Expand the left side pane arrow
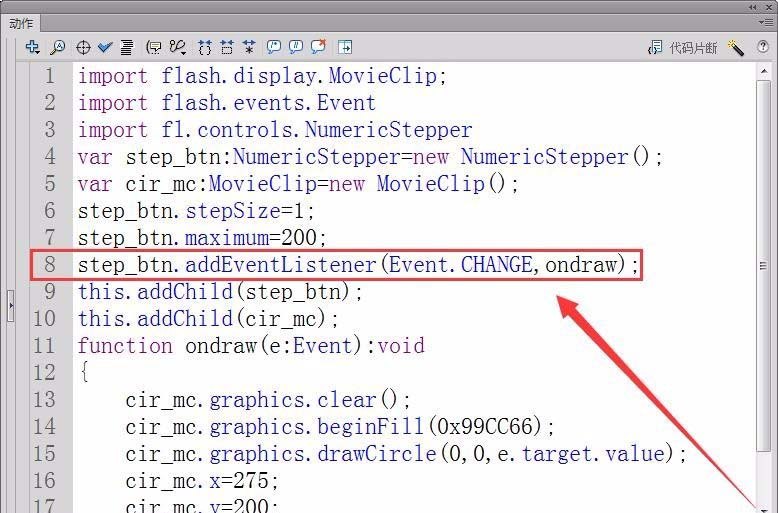 [x=11, y=306]
